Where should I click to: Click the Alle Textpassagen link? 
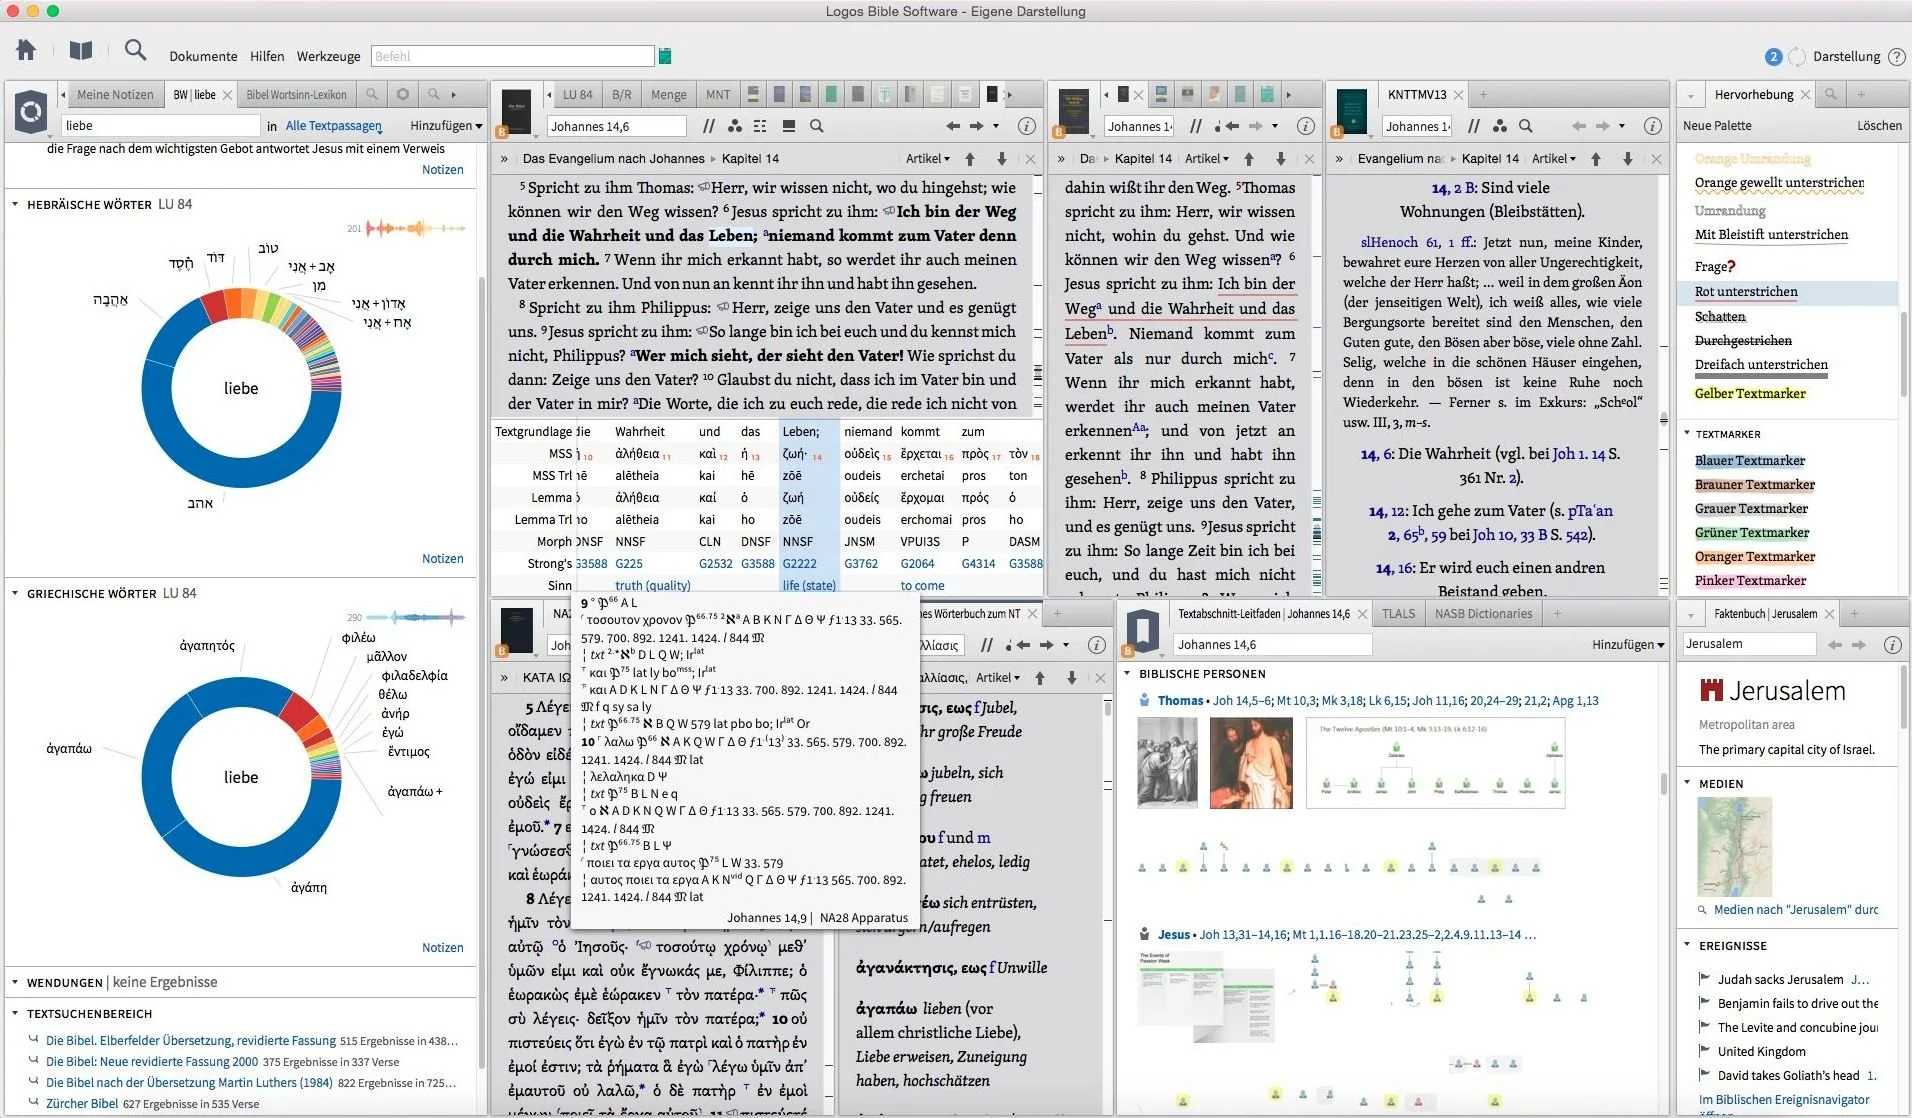(333, 126)
